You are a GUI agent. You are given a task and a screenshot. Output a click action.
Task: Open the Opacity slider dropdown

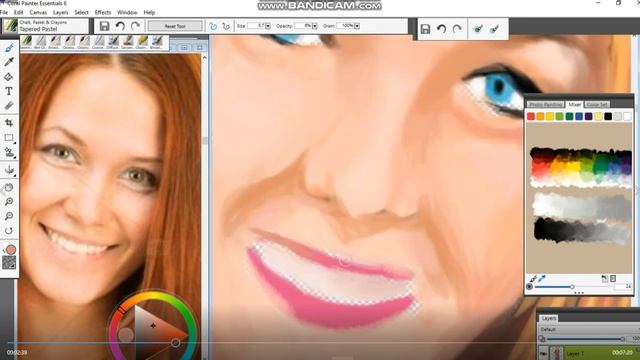pos(315,26)
